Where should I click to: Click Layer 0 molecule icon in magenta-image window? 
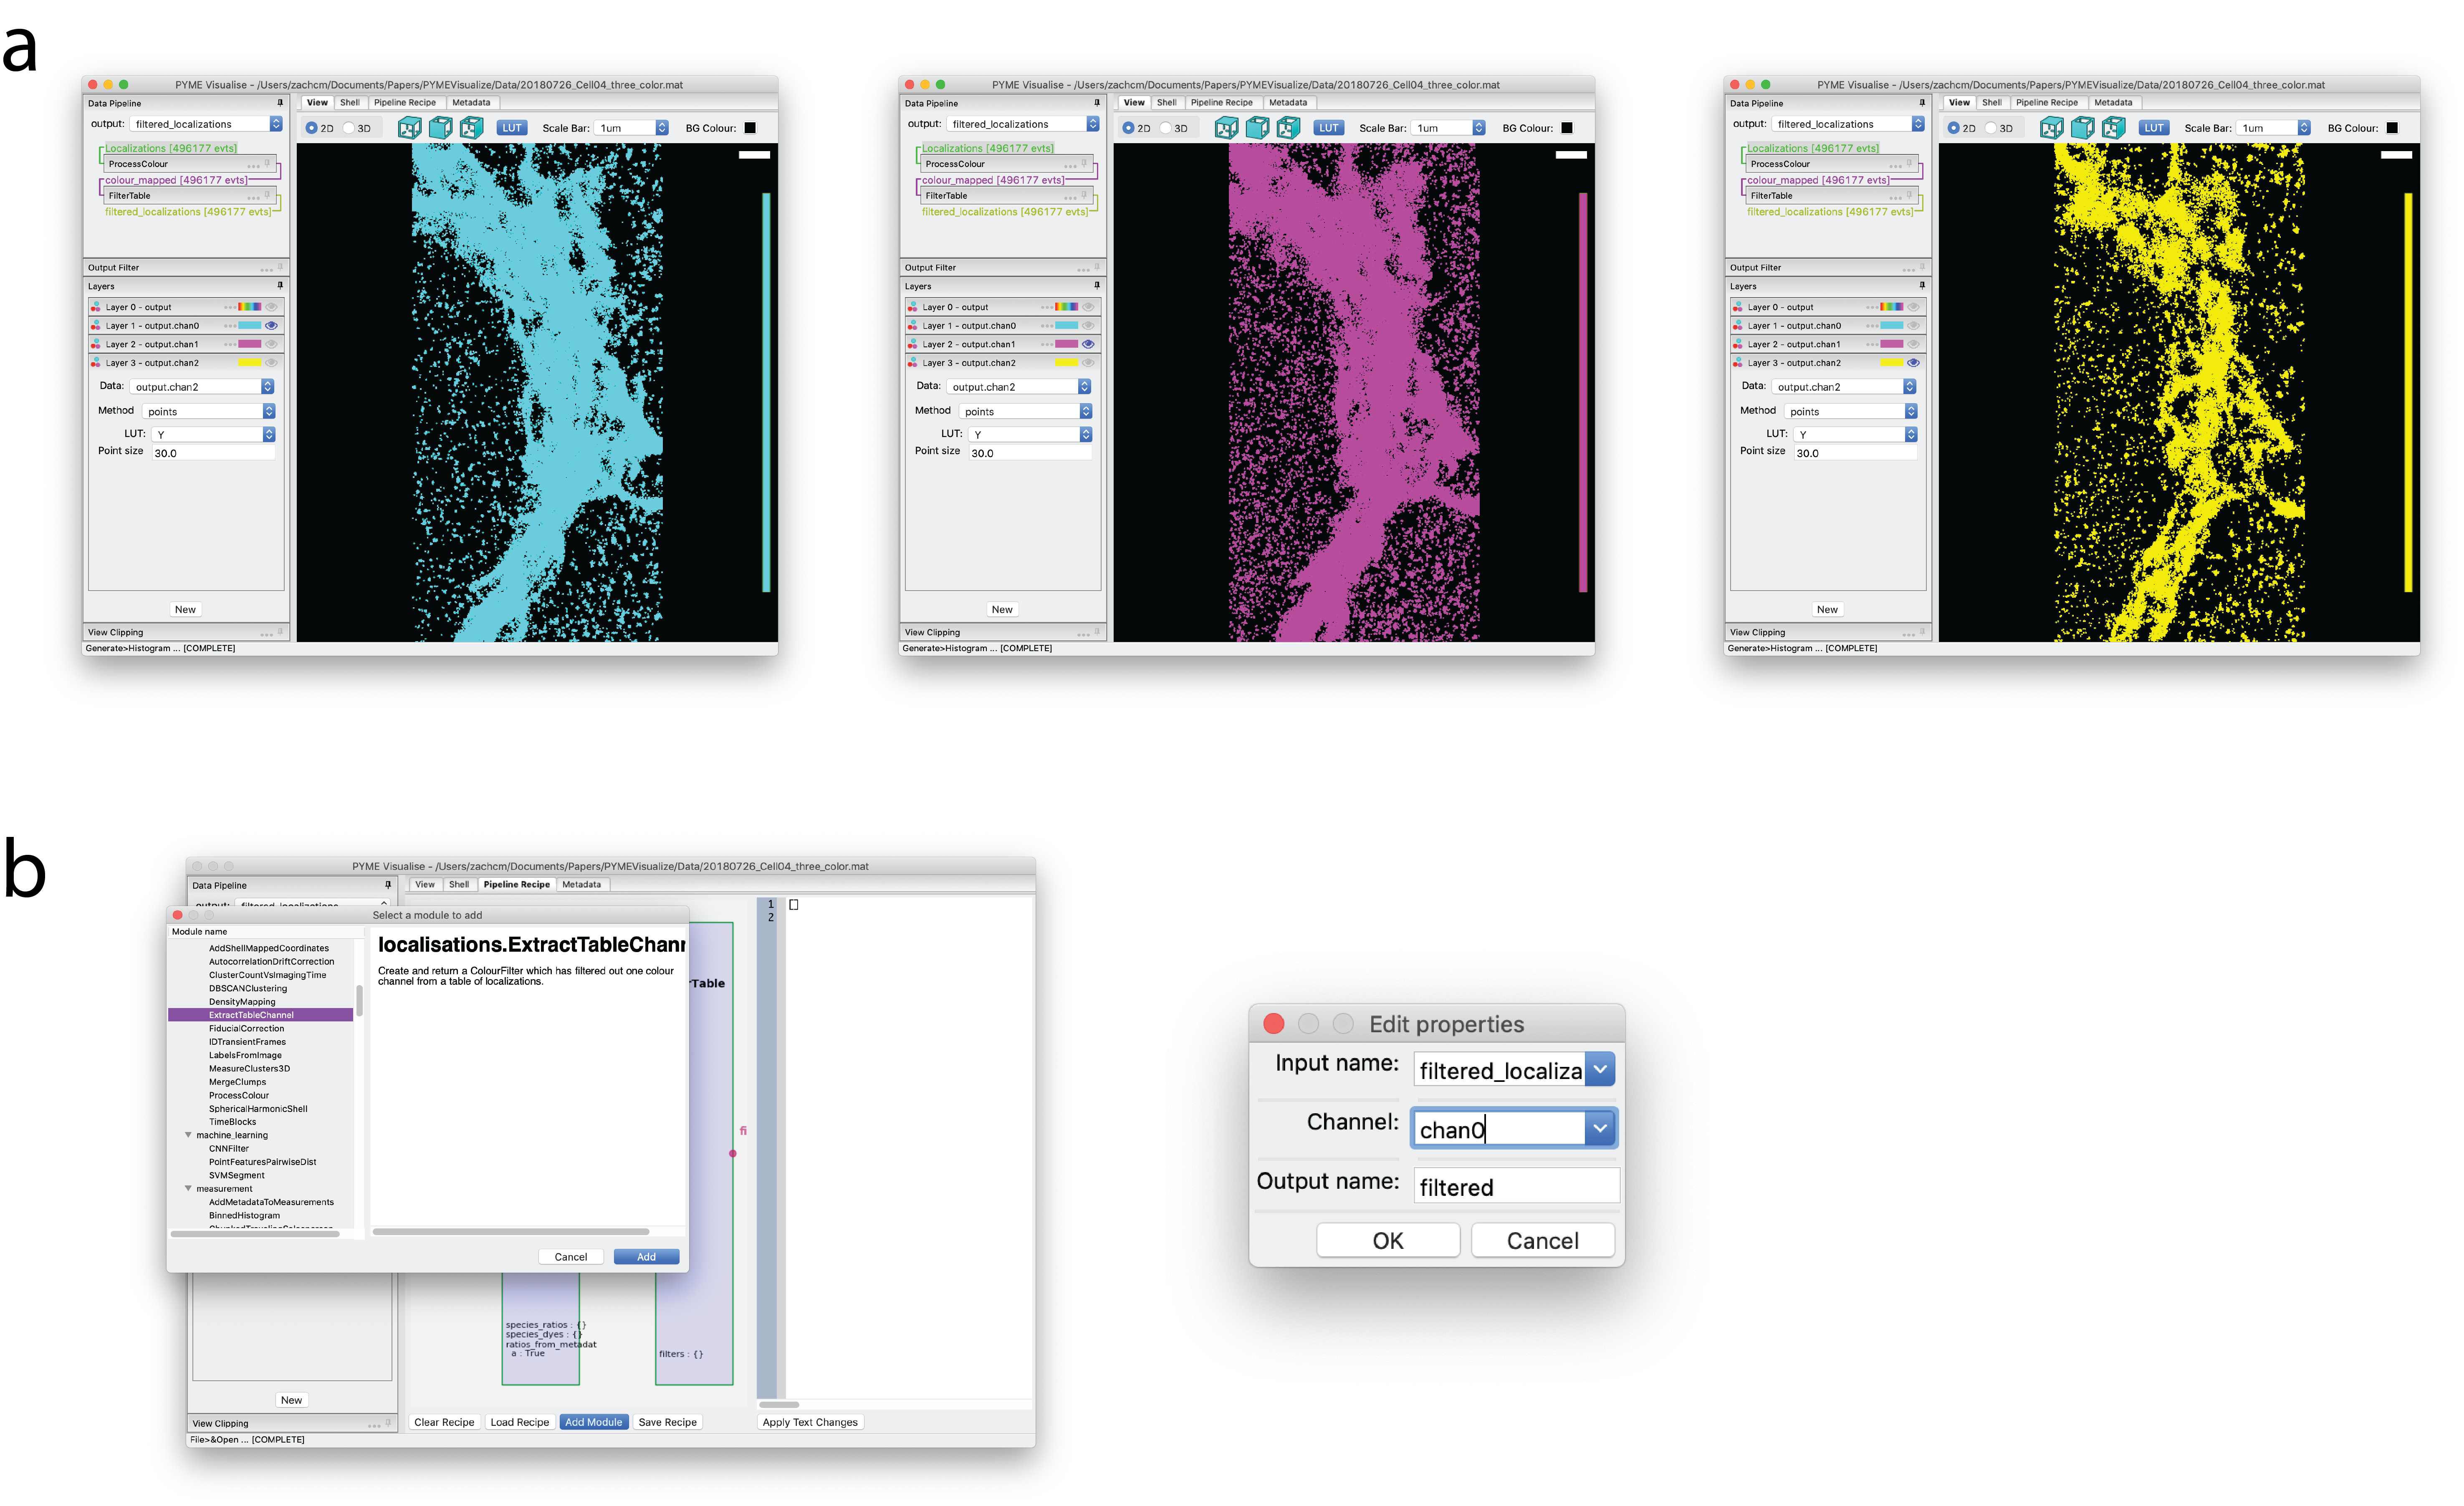pos(912,307)
